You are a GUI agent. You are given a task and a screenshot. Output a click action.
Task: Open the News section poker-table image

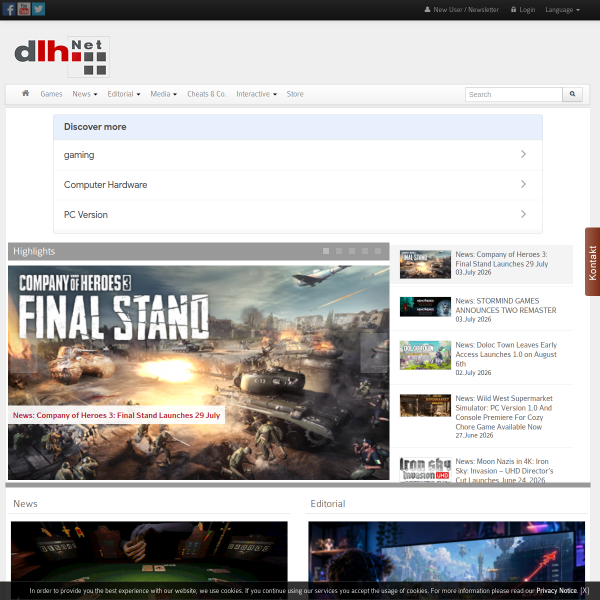pyautogui.click(x=149, y=551)
